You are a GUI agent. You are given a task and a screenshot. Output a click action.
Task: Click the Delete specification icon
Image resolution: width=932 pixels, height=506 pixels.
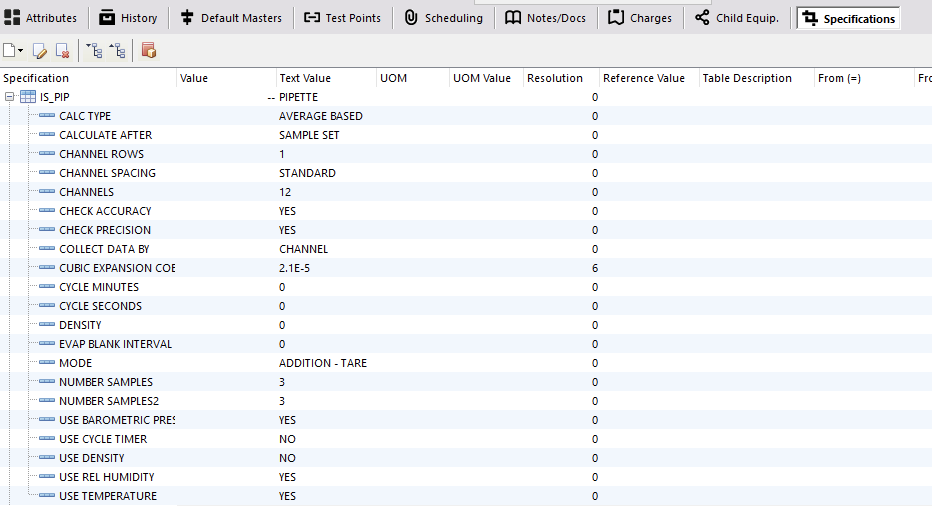pos(62,50)
